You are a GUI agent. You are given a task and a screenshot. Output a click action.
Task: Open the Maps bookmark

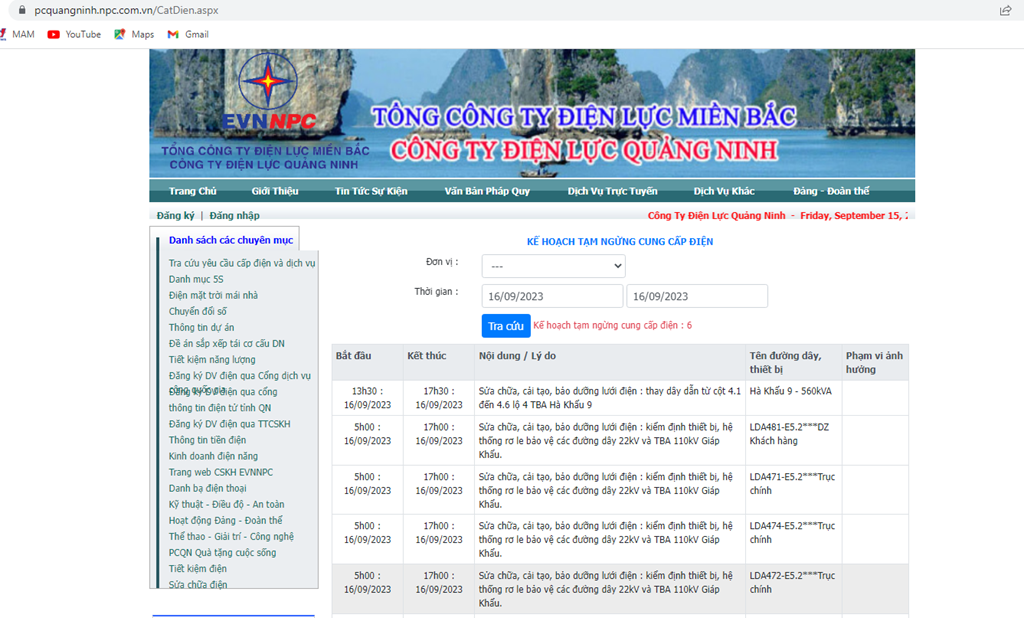pos(134,34)
